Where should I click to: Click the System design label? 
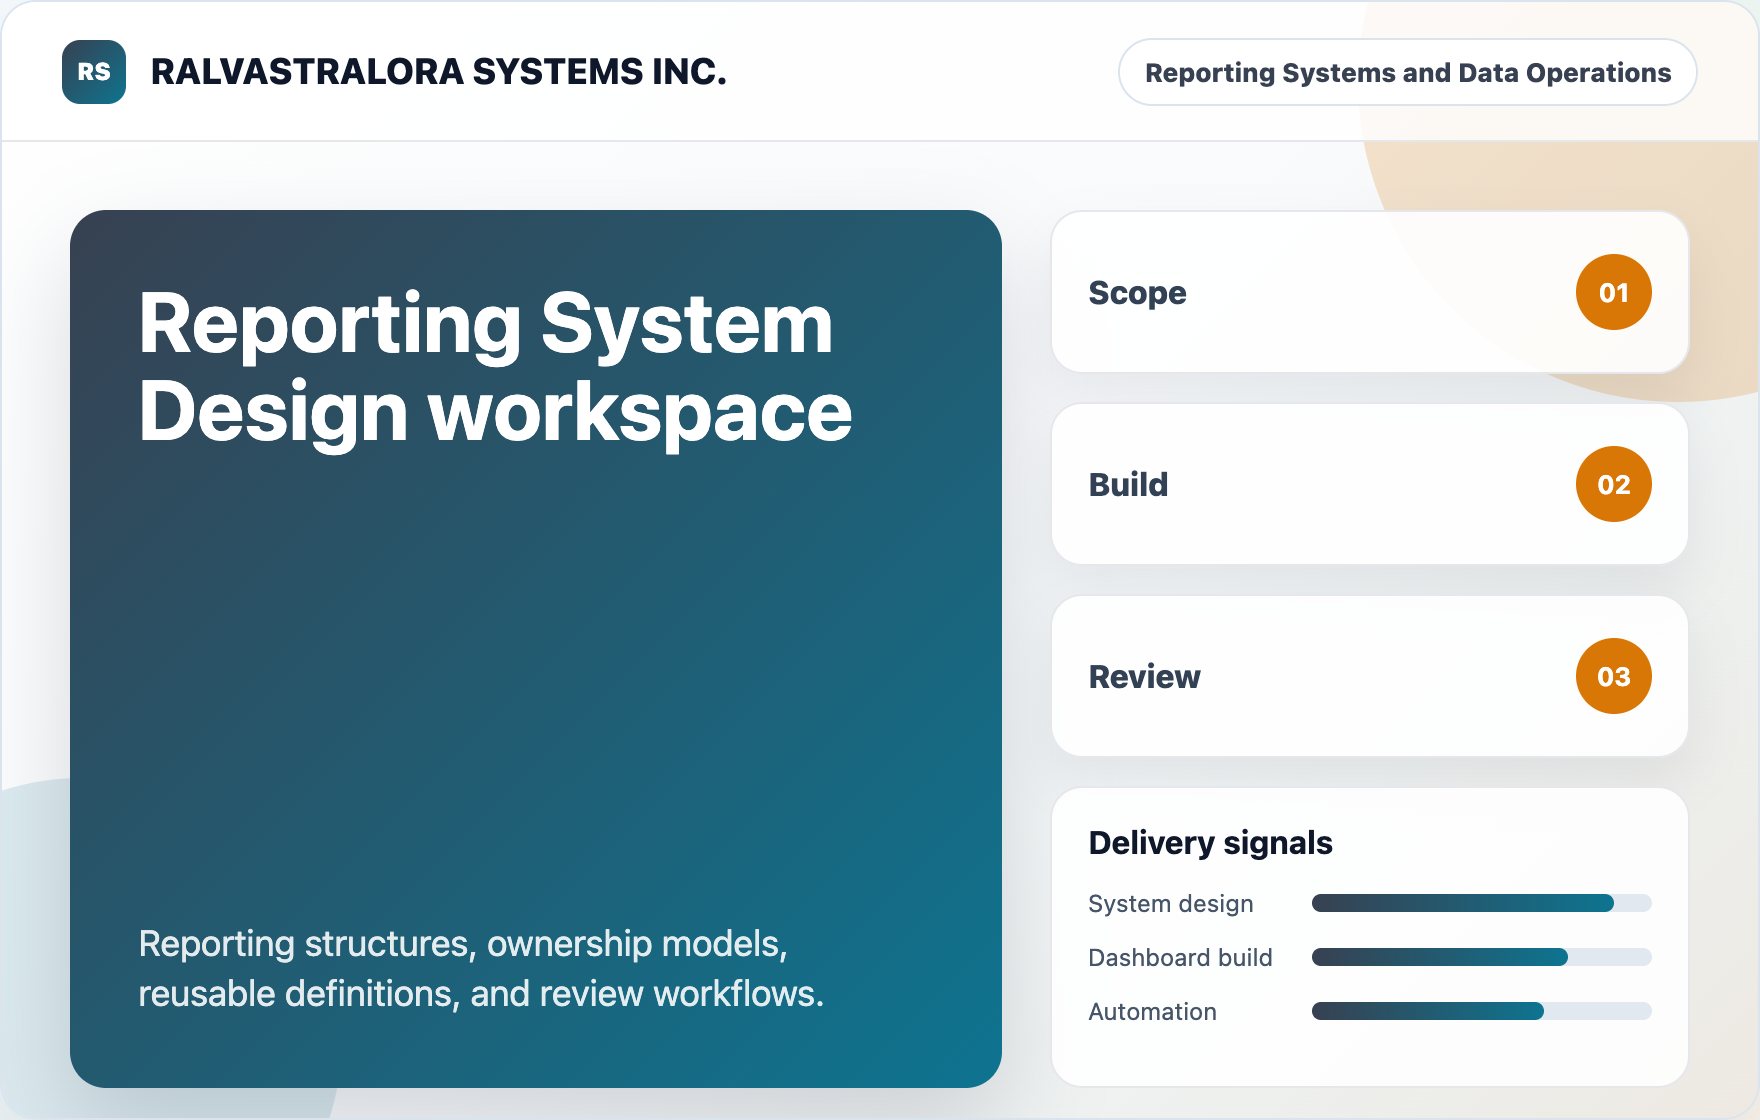pyautogui.click(x=1170, y=904)
